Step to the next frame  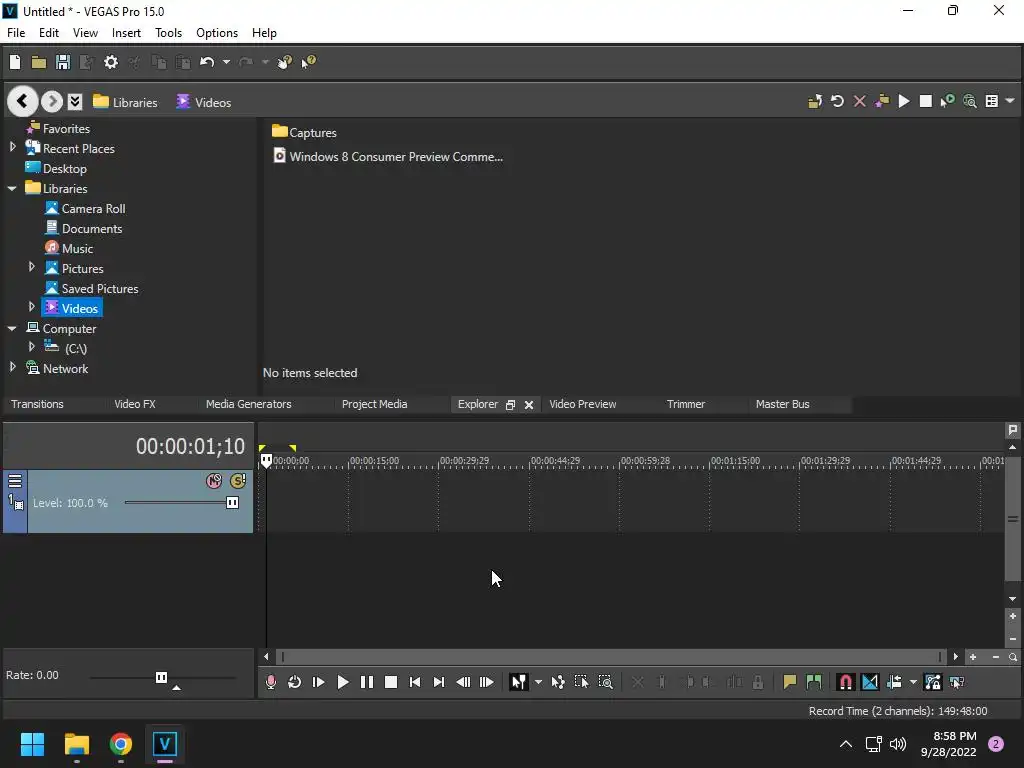(x=487, y=682)
